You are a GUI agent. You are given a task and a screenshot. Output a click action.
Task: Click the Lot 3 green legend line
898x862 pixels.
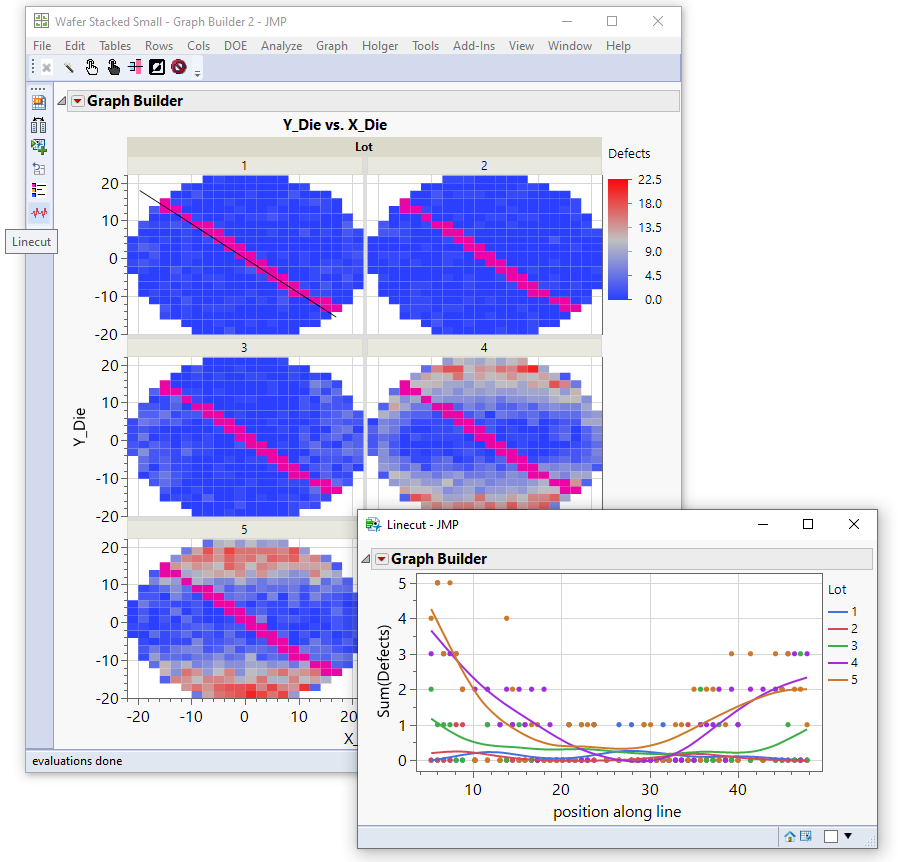coord(837,646)
